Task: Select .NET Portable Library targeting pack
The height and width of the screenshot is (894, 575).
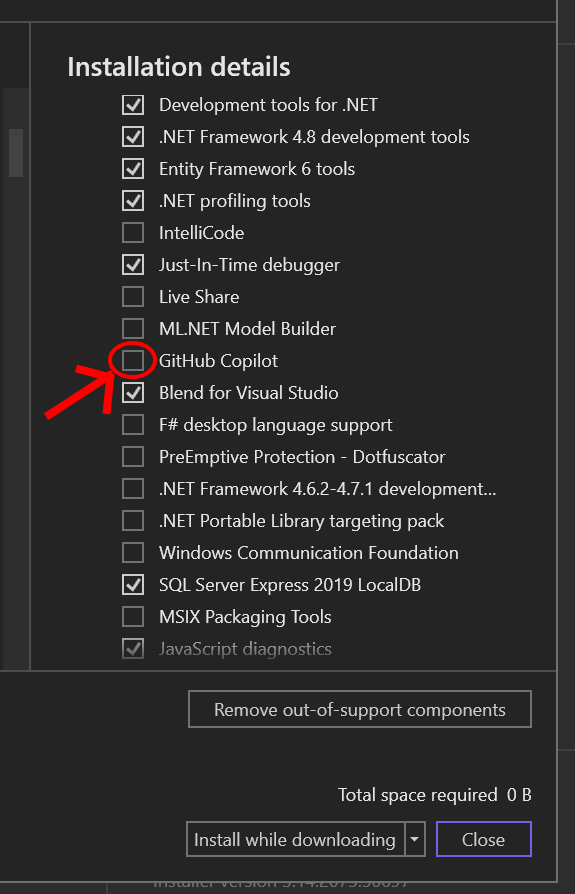Action: tap(133, 521)
